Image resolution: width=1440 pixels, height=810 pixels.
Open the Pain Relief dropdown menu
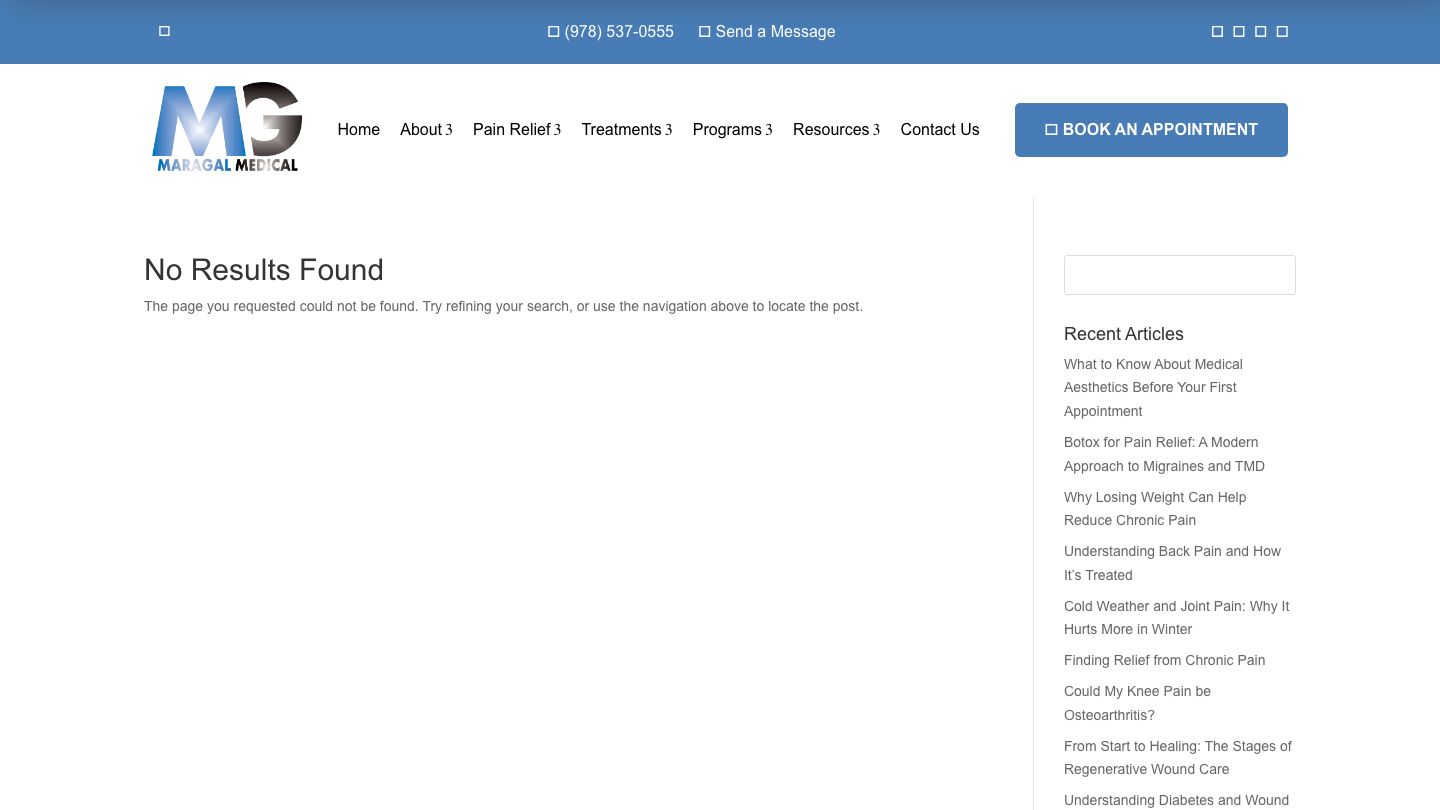click(x=516, y=130)
